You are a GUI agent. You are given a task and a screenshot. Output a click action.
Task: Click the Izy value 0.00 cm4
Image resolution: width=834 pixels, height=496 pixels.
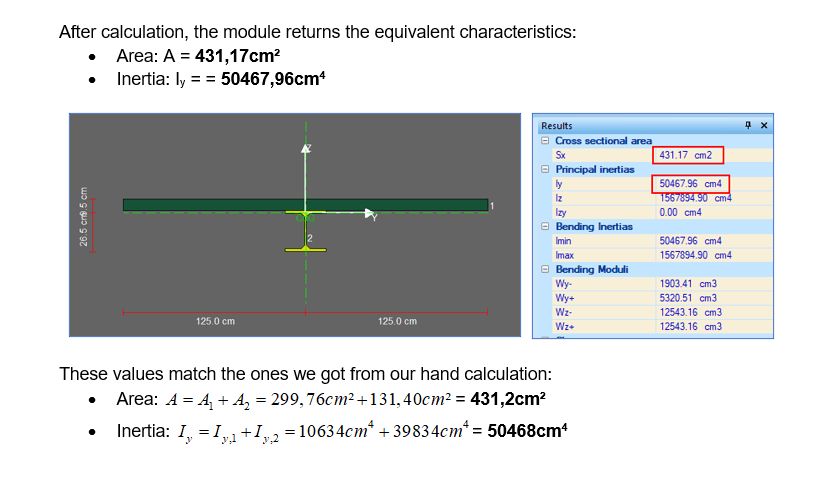tap(680, 212)
